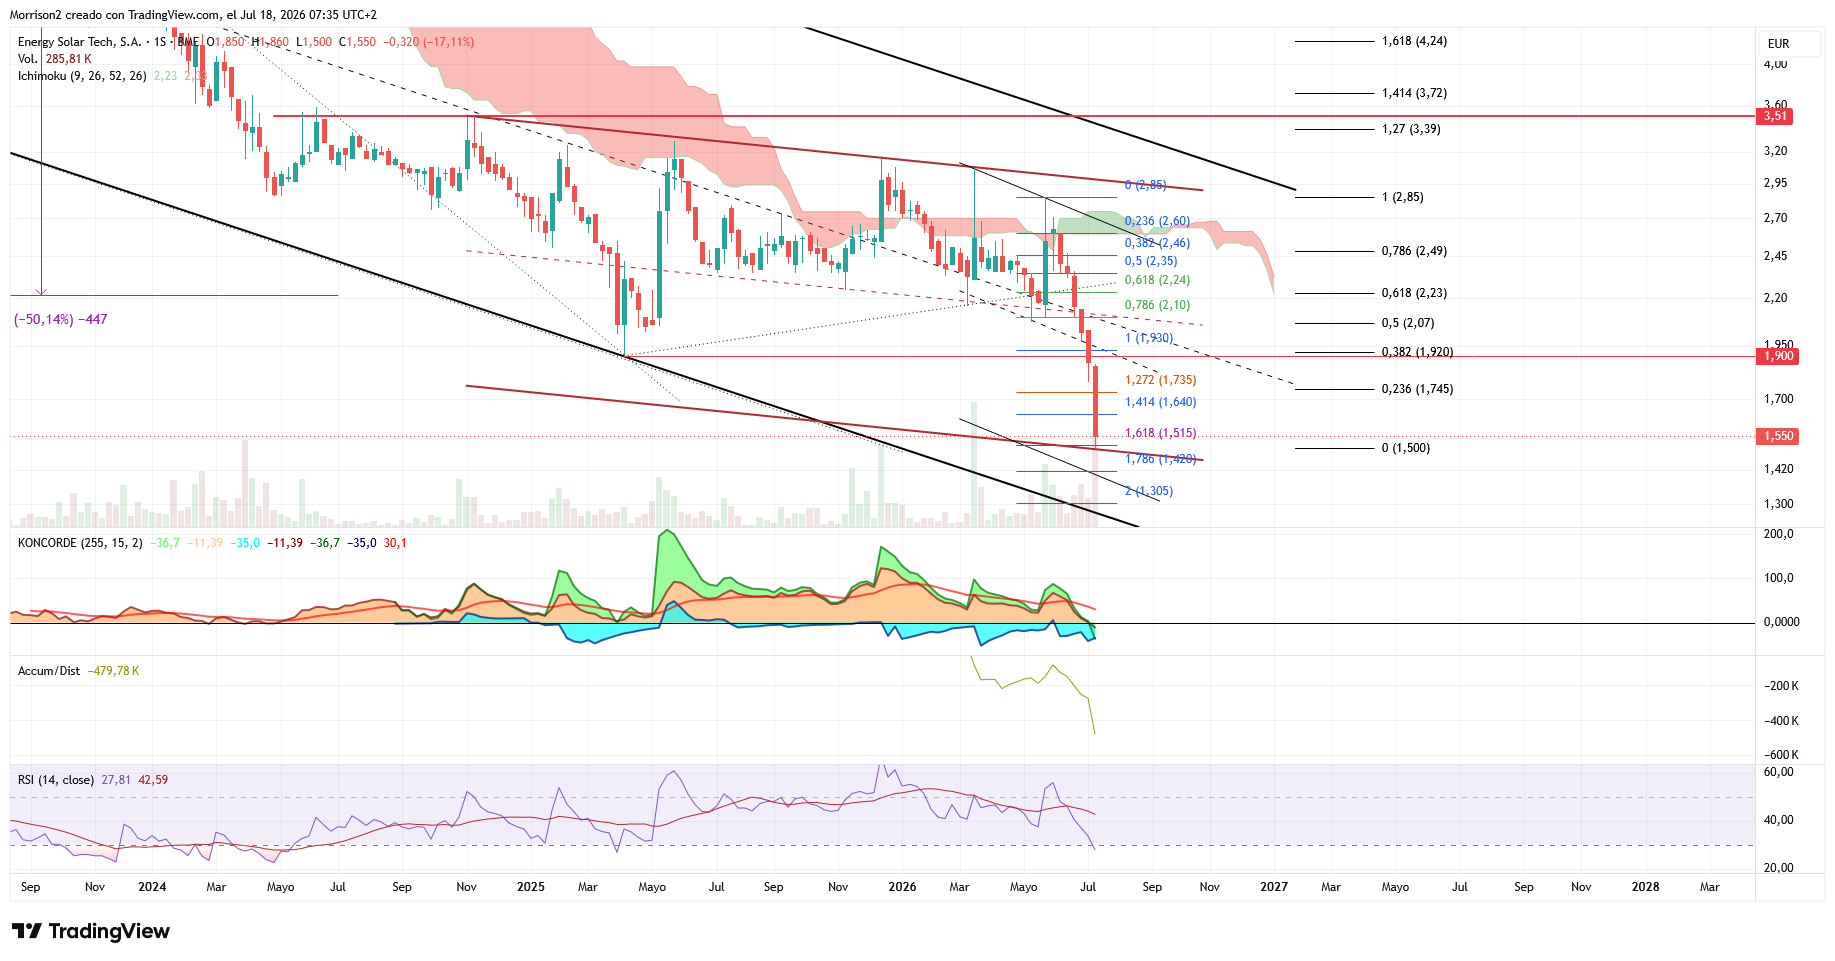Click the 2027 label on the time axis
This screenshot has width=1835, height=961.
pos(1274,887)
